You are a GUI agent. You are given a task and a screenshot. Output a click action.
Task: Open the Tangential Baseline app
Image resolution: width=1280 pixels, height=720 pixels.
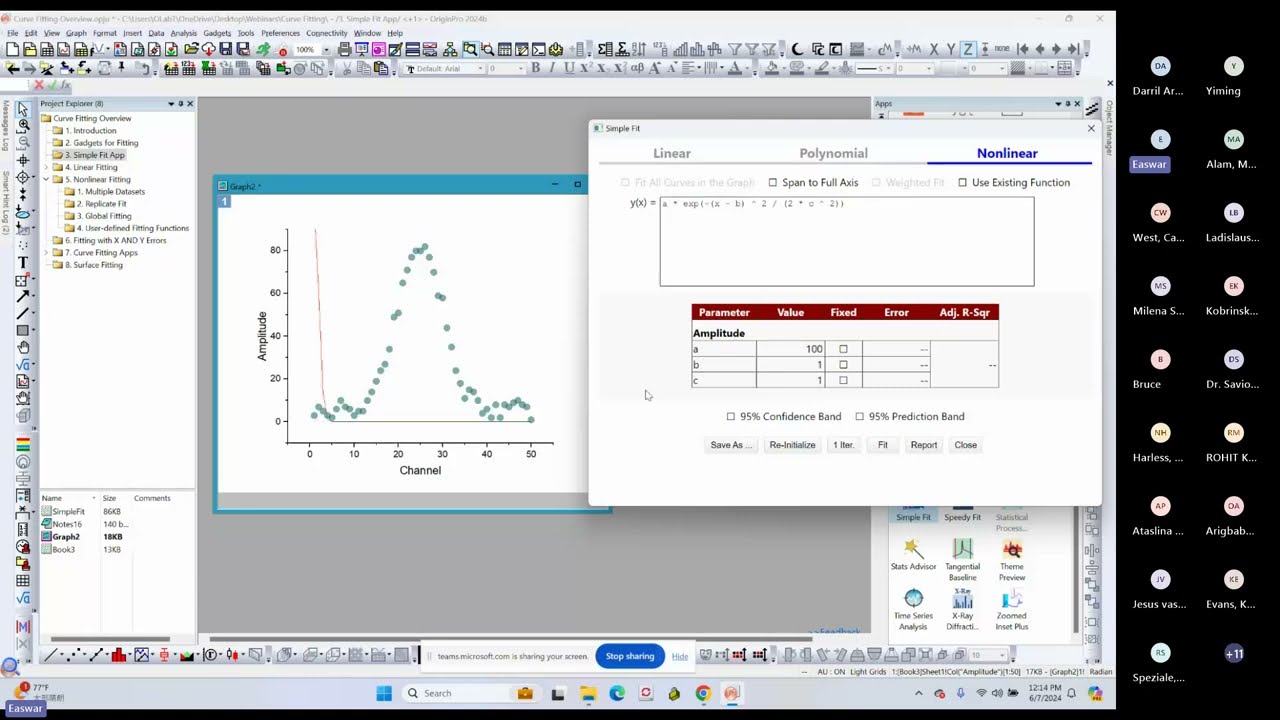(x=962, y=559)
